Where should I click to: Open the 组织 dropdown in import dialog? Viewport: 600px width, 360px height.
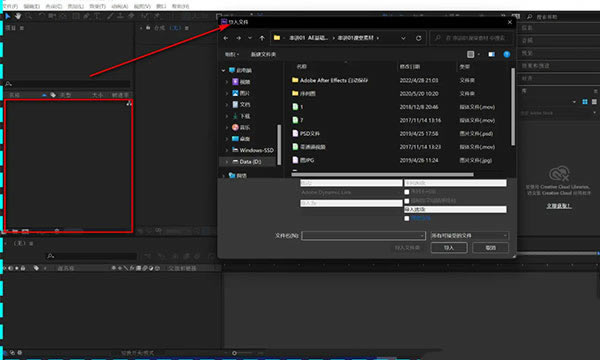tap(232, 54)
